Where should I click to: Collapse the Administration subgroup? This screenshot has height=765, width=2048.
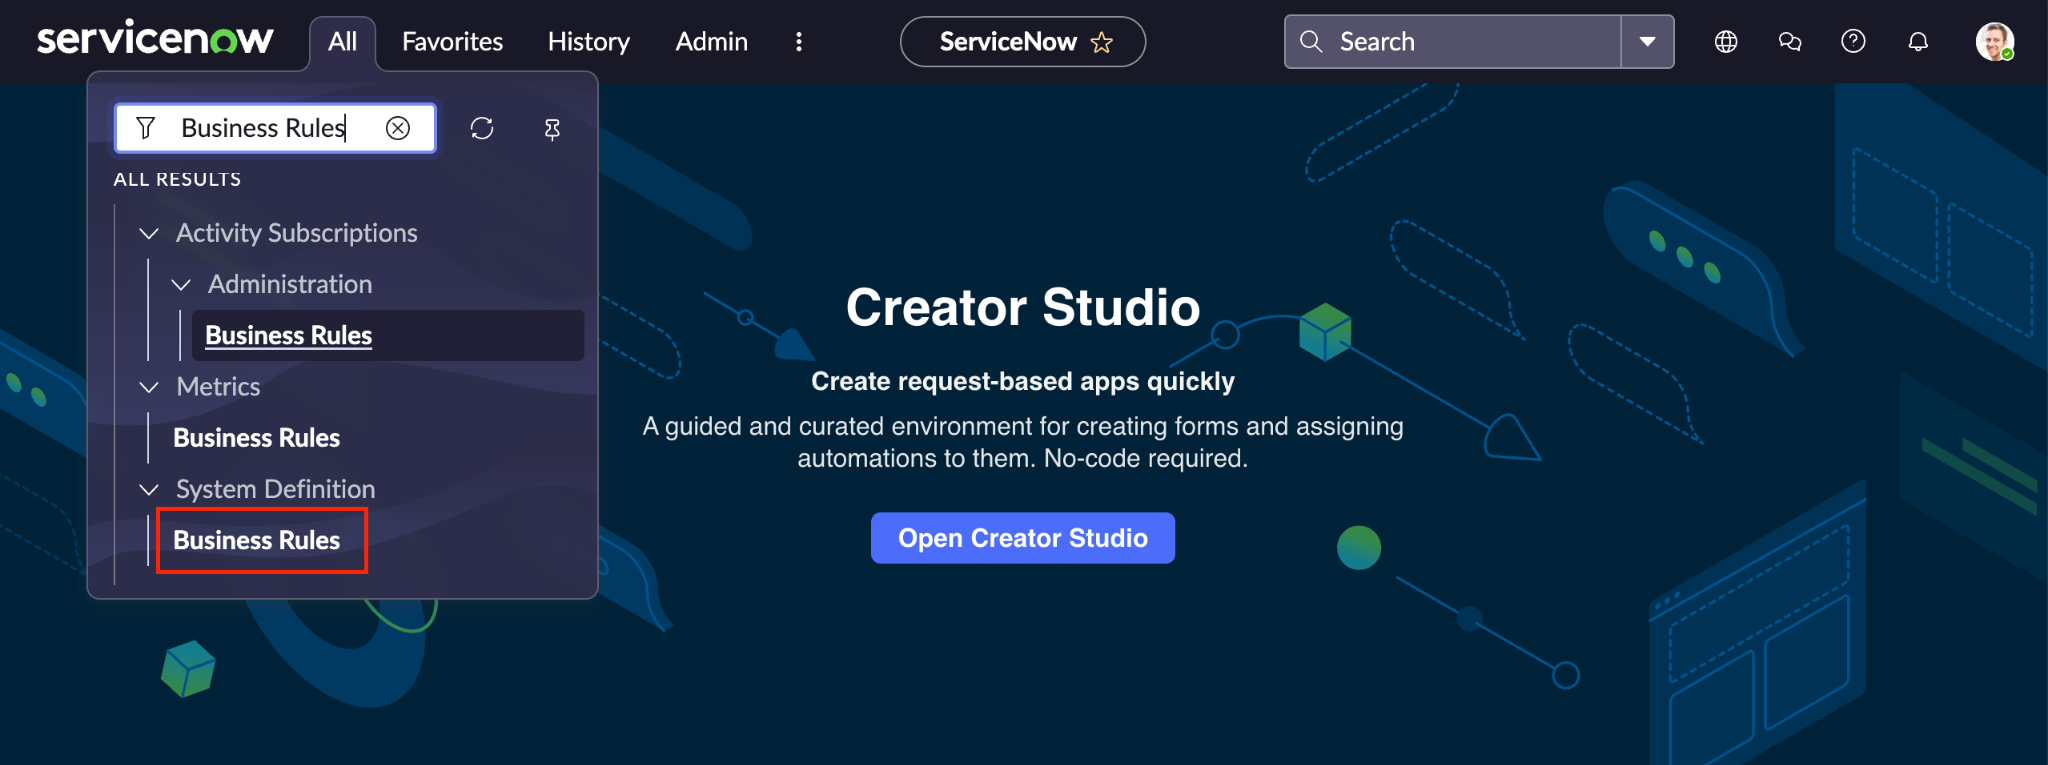181,285
